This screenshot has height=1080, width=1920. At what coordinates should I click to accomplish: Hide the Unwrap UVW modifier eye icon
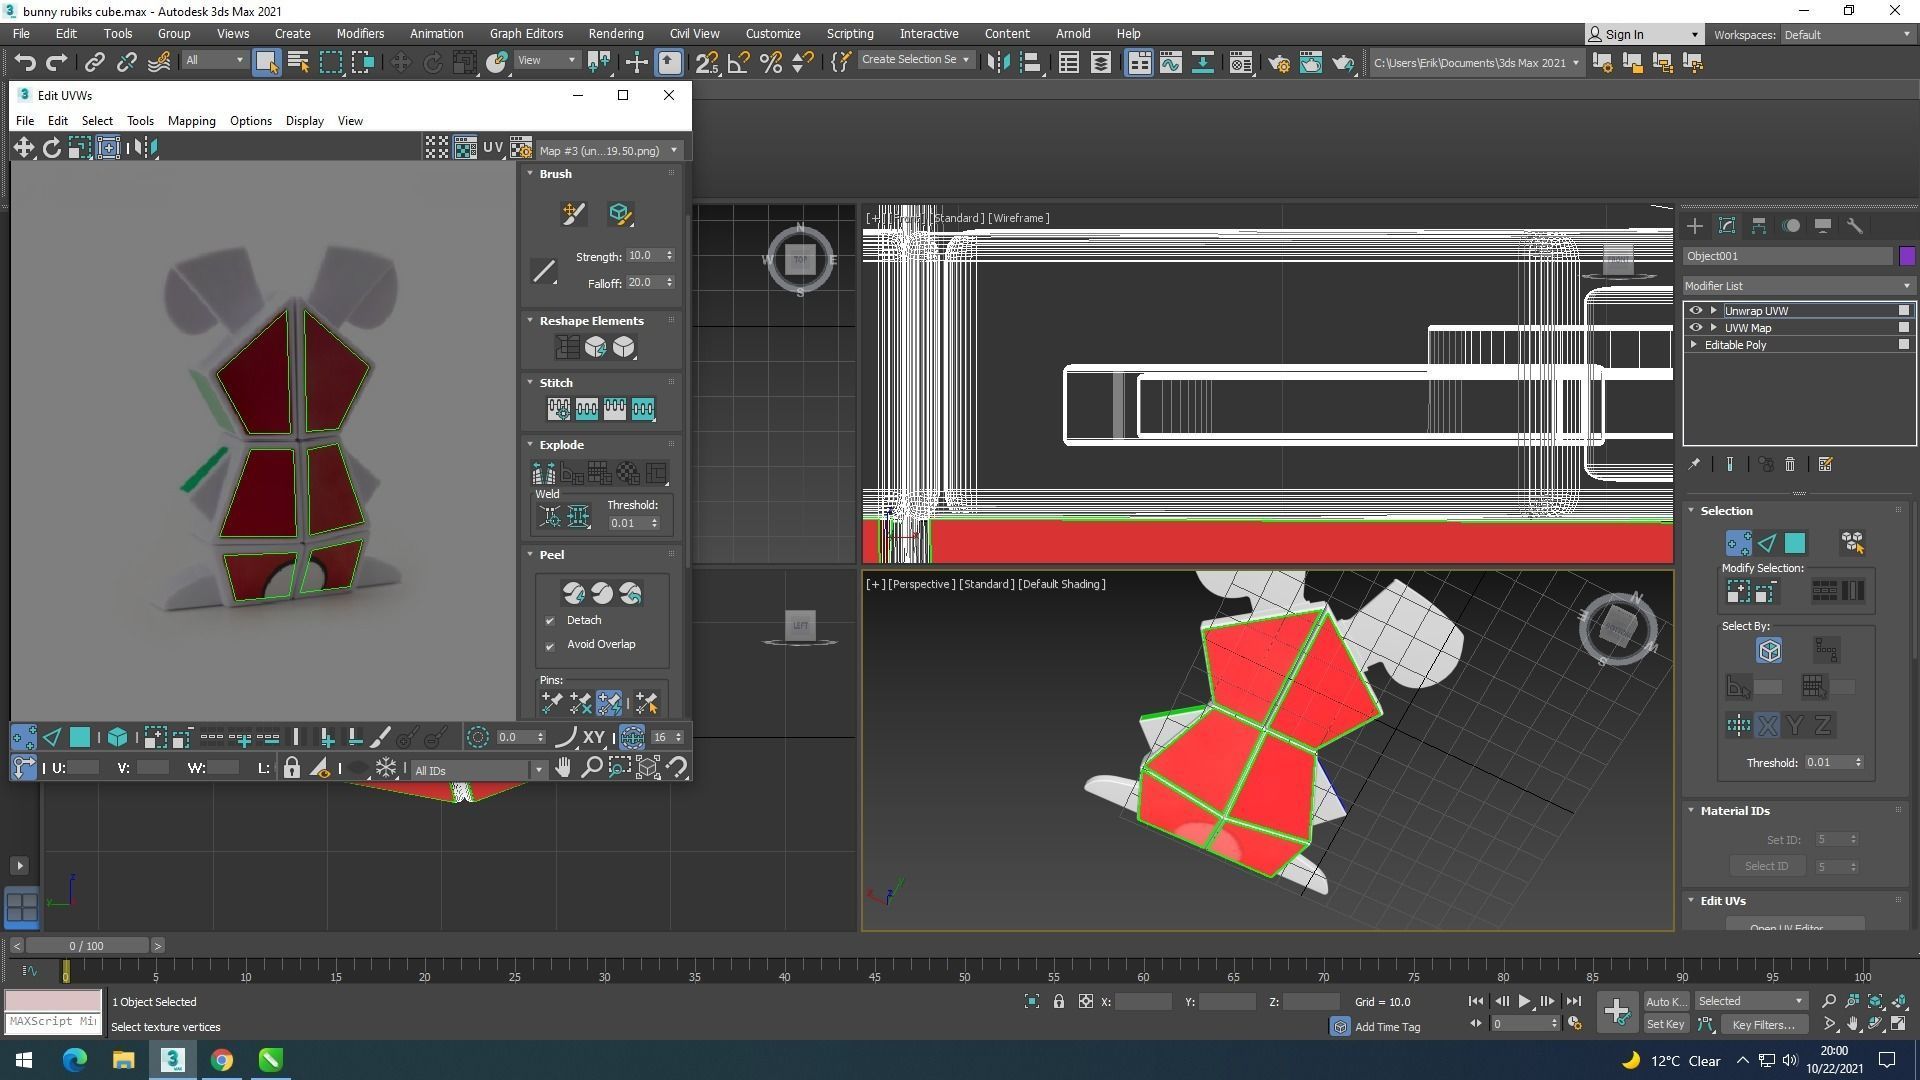click(1695, 311)
